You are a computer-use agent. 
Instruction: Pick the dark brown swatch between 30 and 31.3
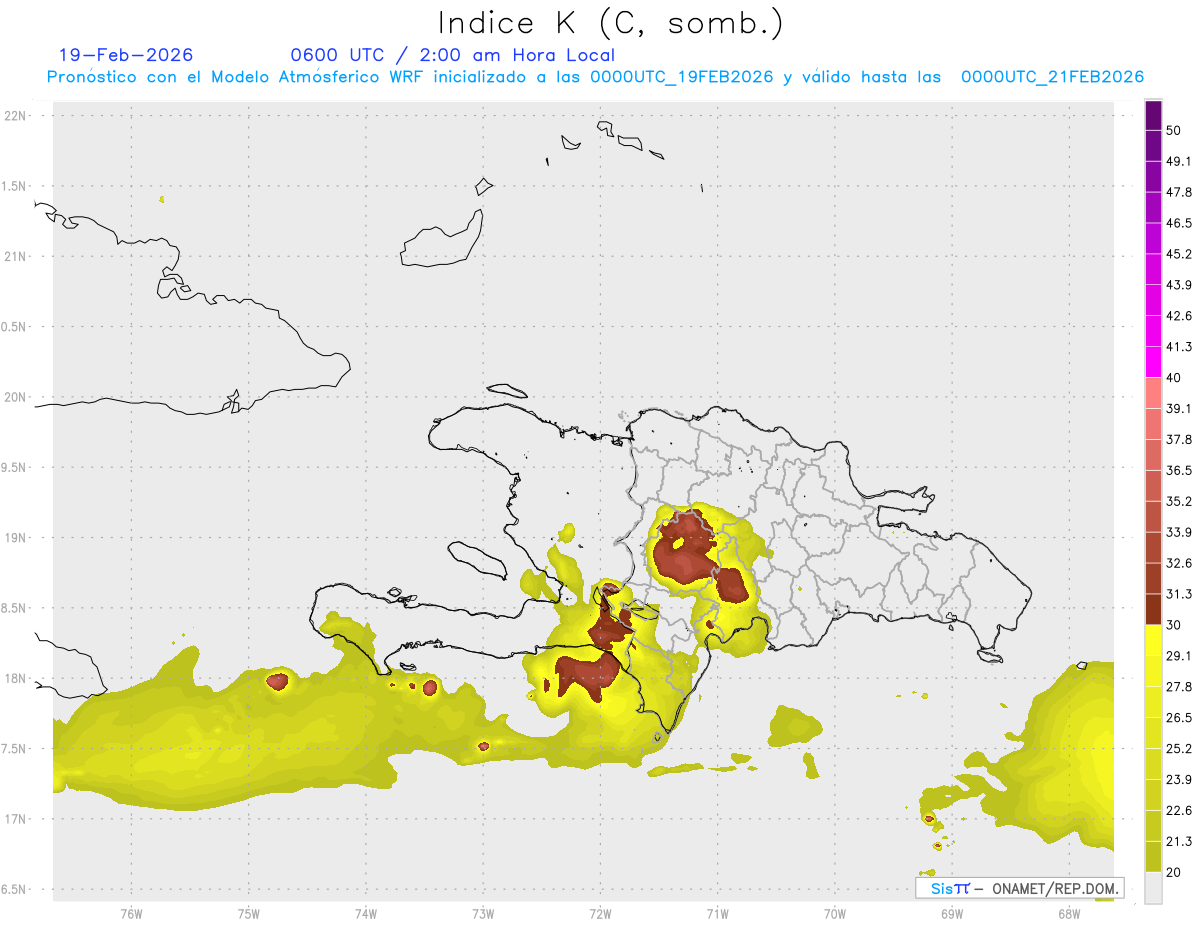[x=1153, y=609]
